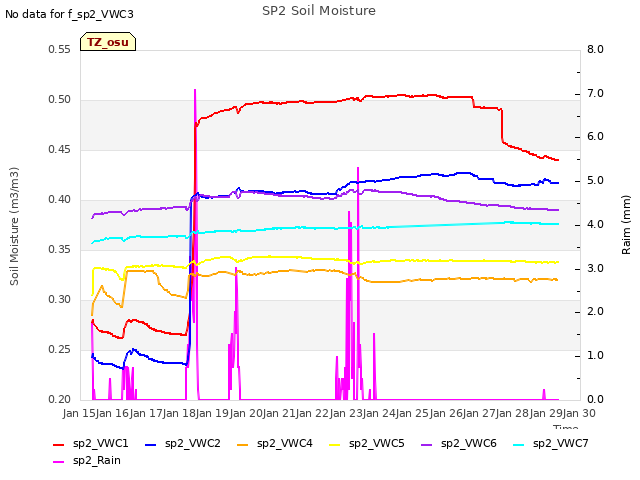This screenshot has width=640, height=480.
Task: Select the sp2_VWC4 legend label
Action: pos(284,444)
